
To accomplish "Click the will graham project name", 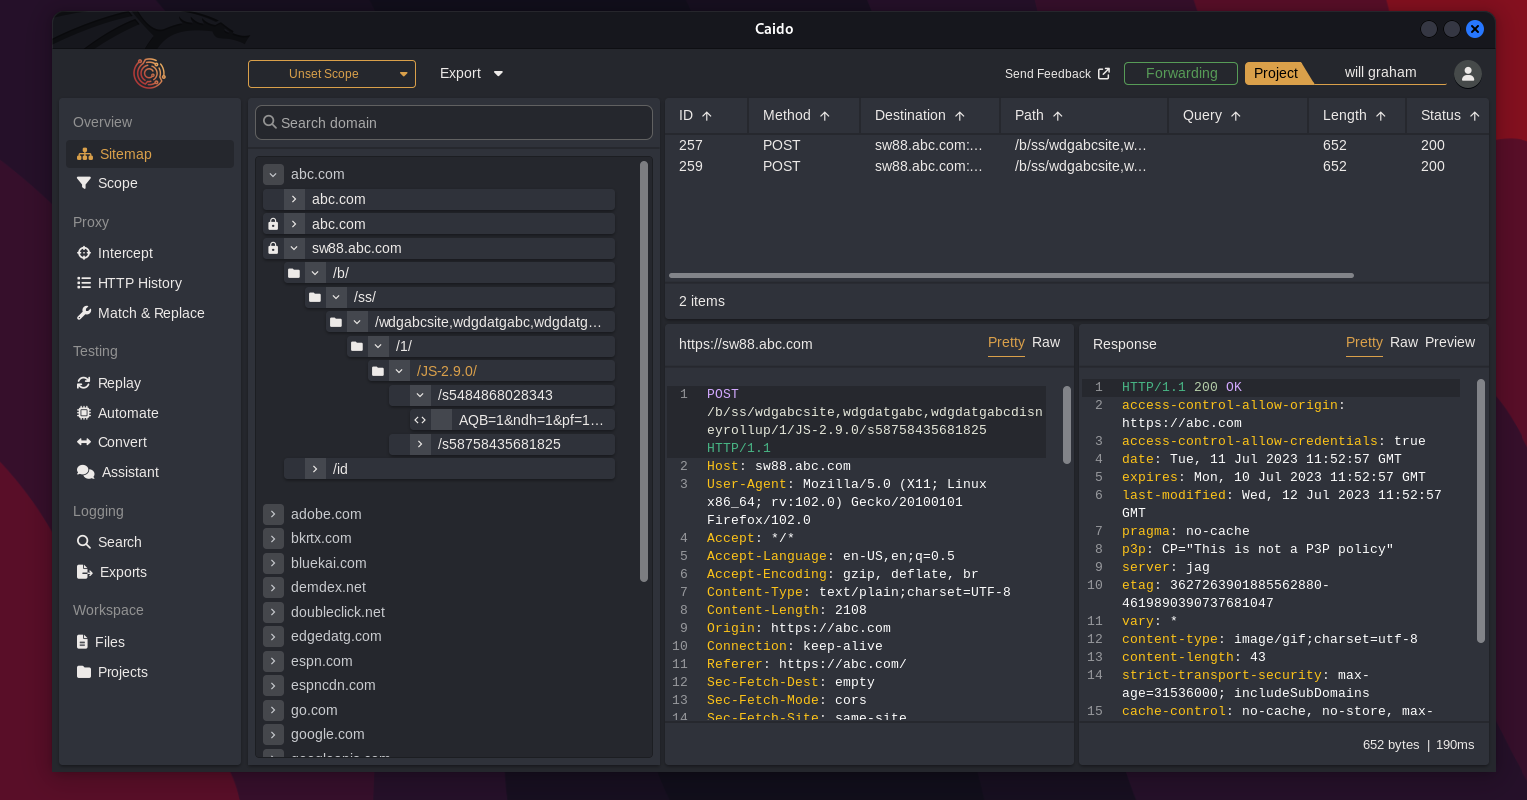I will pos(1380,73).
